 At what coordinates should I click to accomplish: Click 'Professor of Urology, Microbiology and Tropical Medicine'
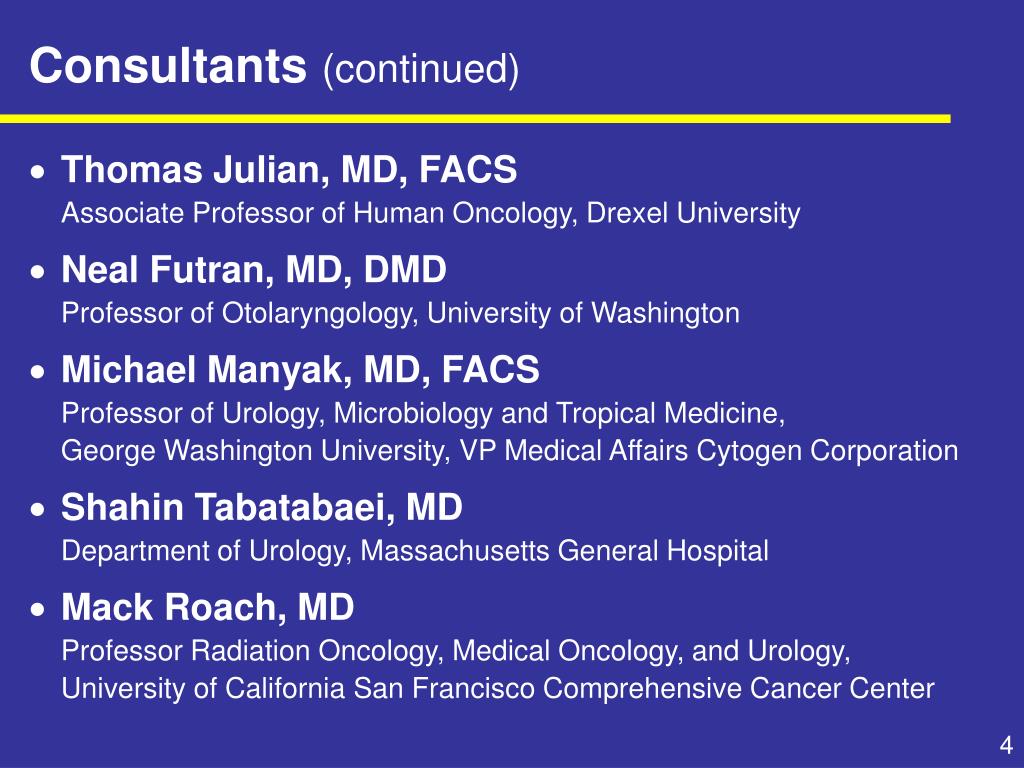423,413
